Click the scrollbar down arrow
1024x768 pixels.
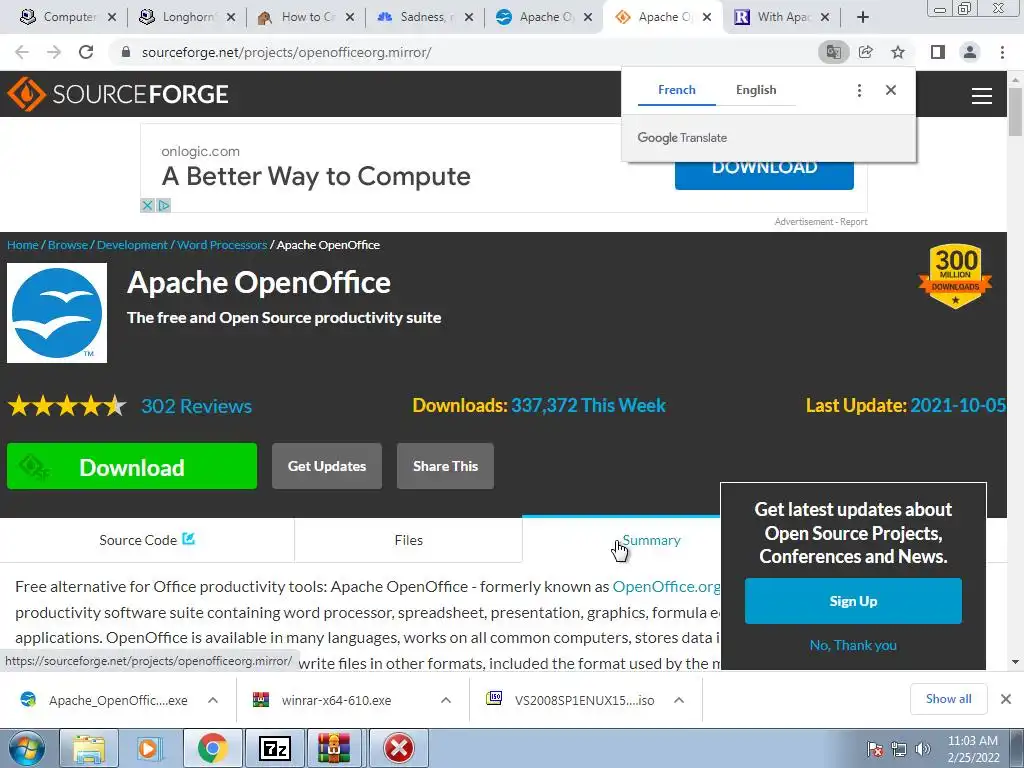[1015, 662]
